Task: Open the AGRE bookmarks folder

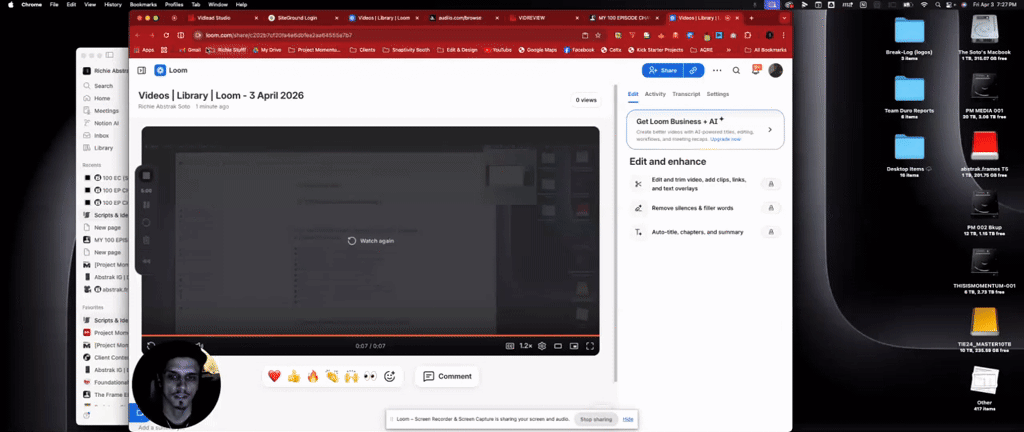Action: pos(701,50)
